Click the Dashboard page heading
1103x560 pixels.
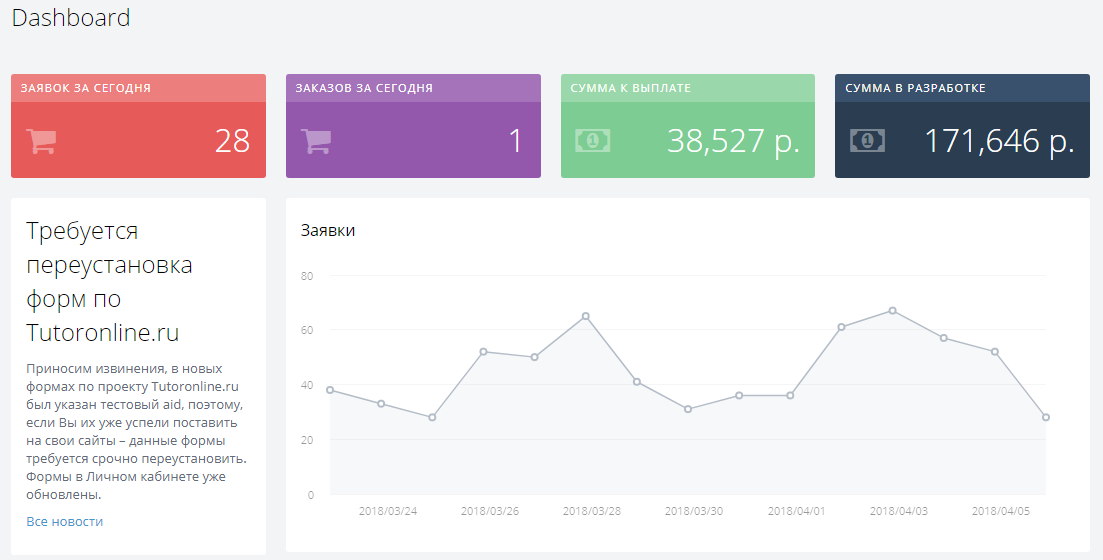71,18
